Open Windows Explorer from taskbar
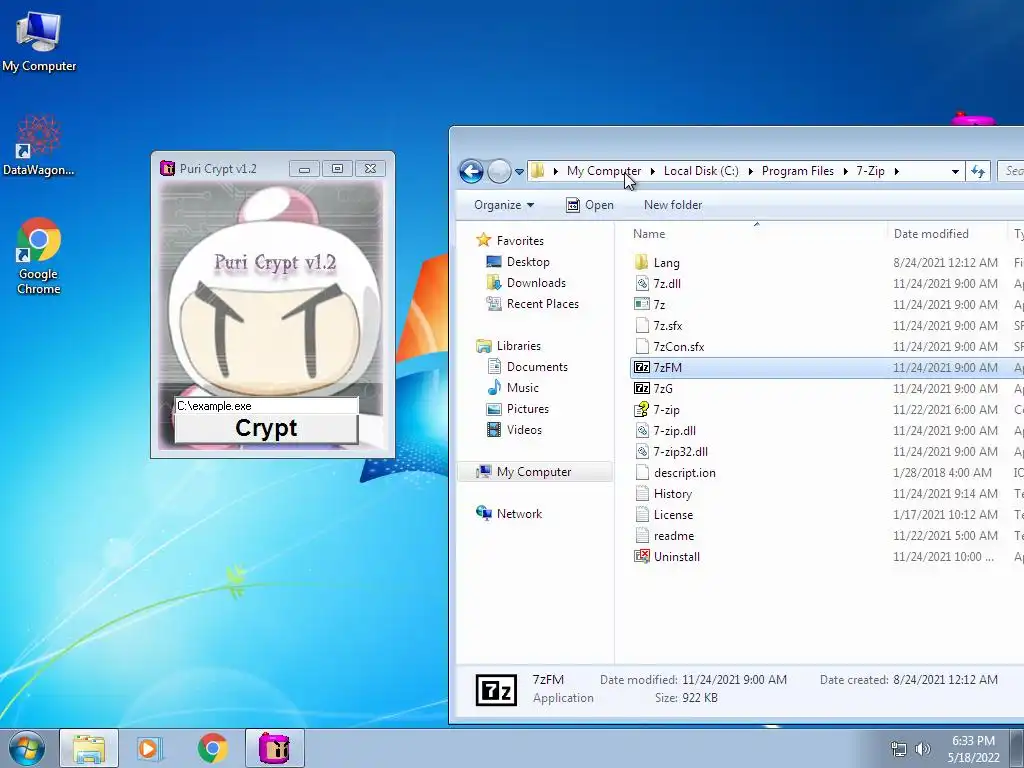 pyautogui.click(x=89, y=748)
